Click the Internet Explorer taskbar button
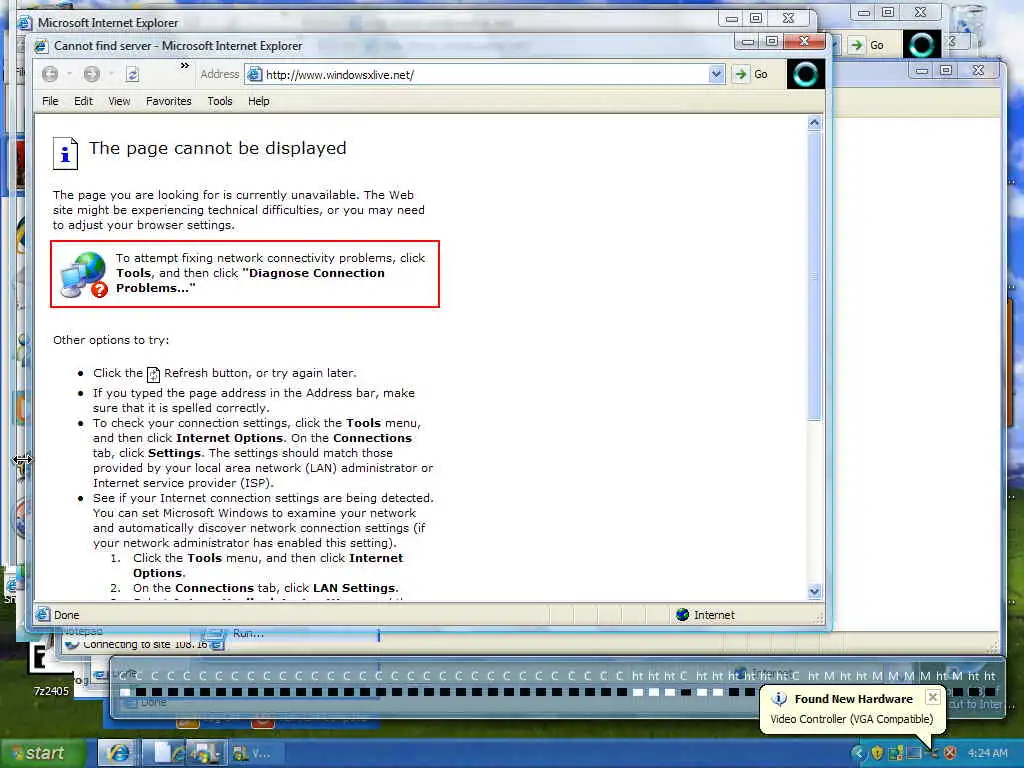Screen dimensions: 1024x768 point(118,753)
